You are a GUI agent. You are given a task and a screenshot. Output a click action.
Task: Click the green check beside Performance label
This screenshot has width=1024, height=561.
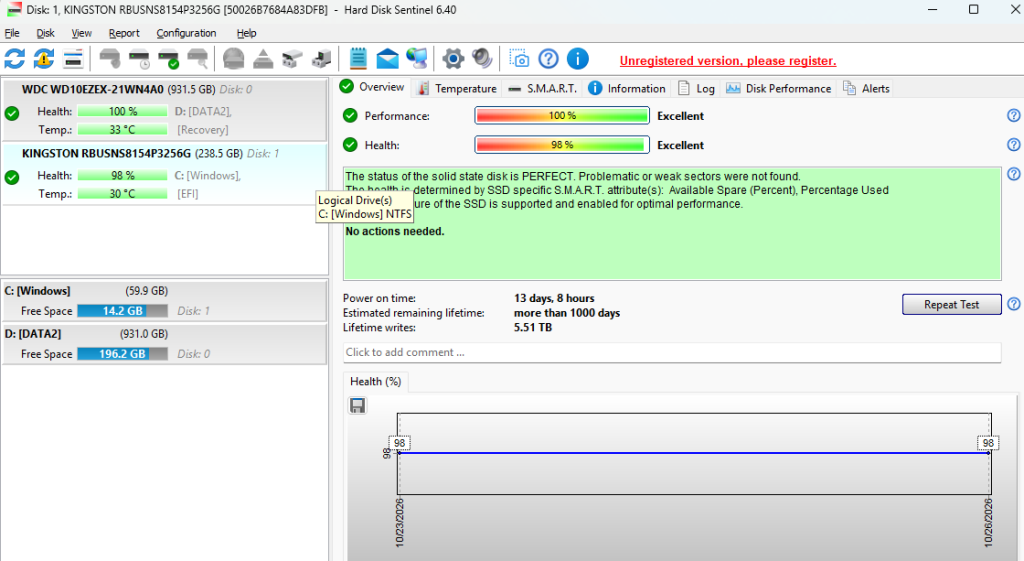(x=350, y=116)
